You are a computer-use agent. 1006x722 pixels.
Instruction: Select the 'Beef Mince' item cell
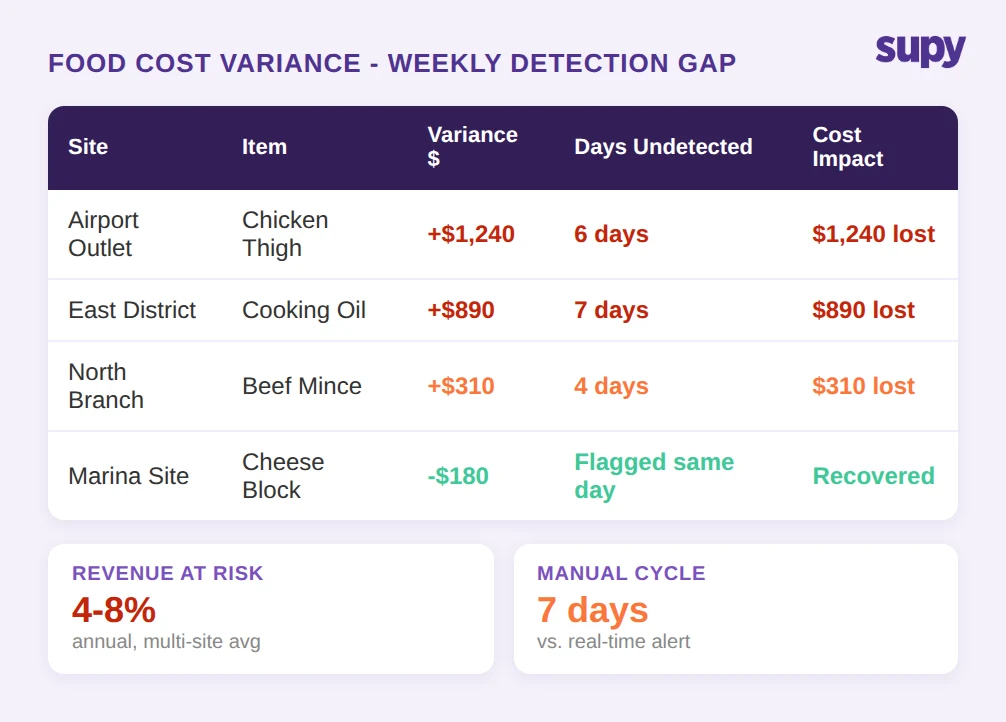302,386
